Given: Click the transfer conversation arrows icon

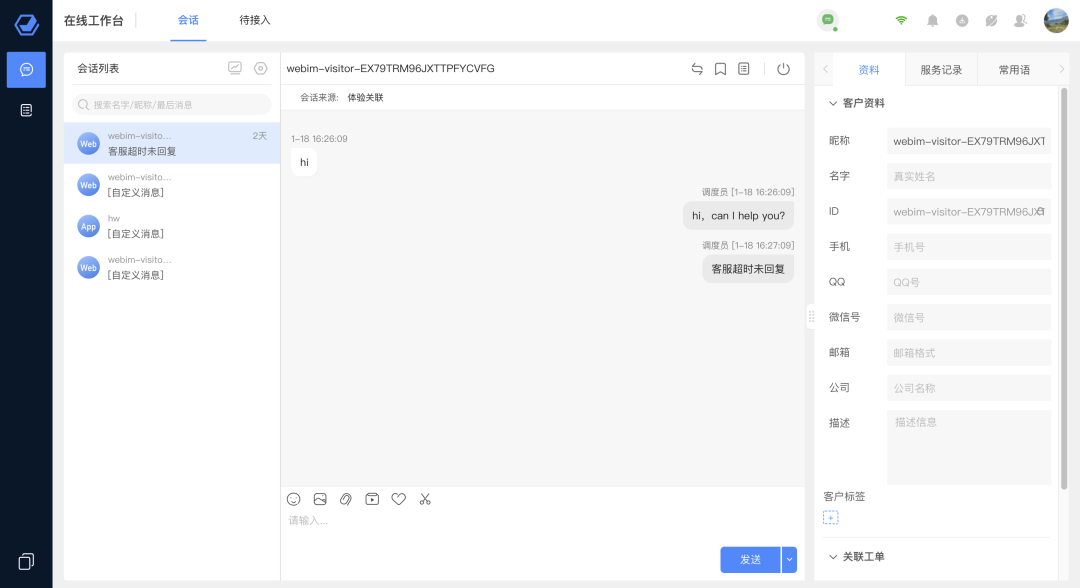Looking at the screenshot, I should pyautogui.click(x=697, y=69).
